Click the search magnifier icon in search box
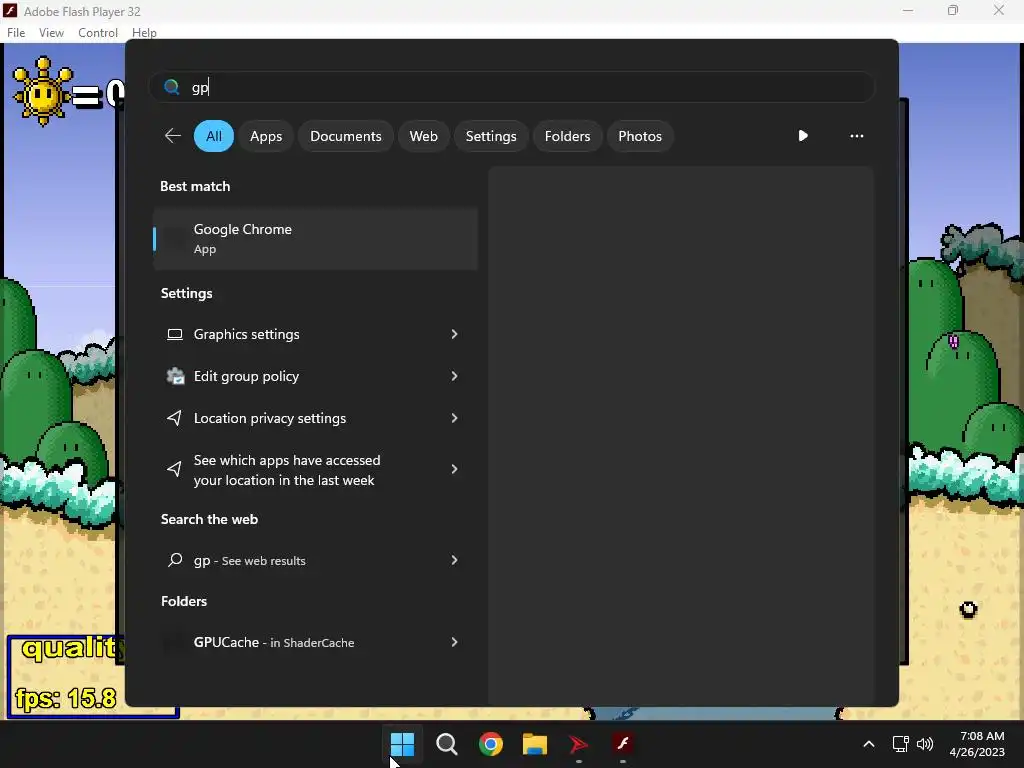 [172, 87]
